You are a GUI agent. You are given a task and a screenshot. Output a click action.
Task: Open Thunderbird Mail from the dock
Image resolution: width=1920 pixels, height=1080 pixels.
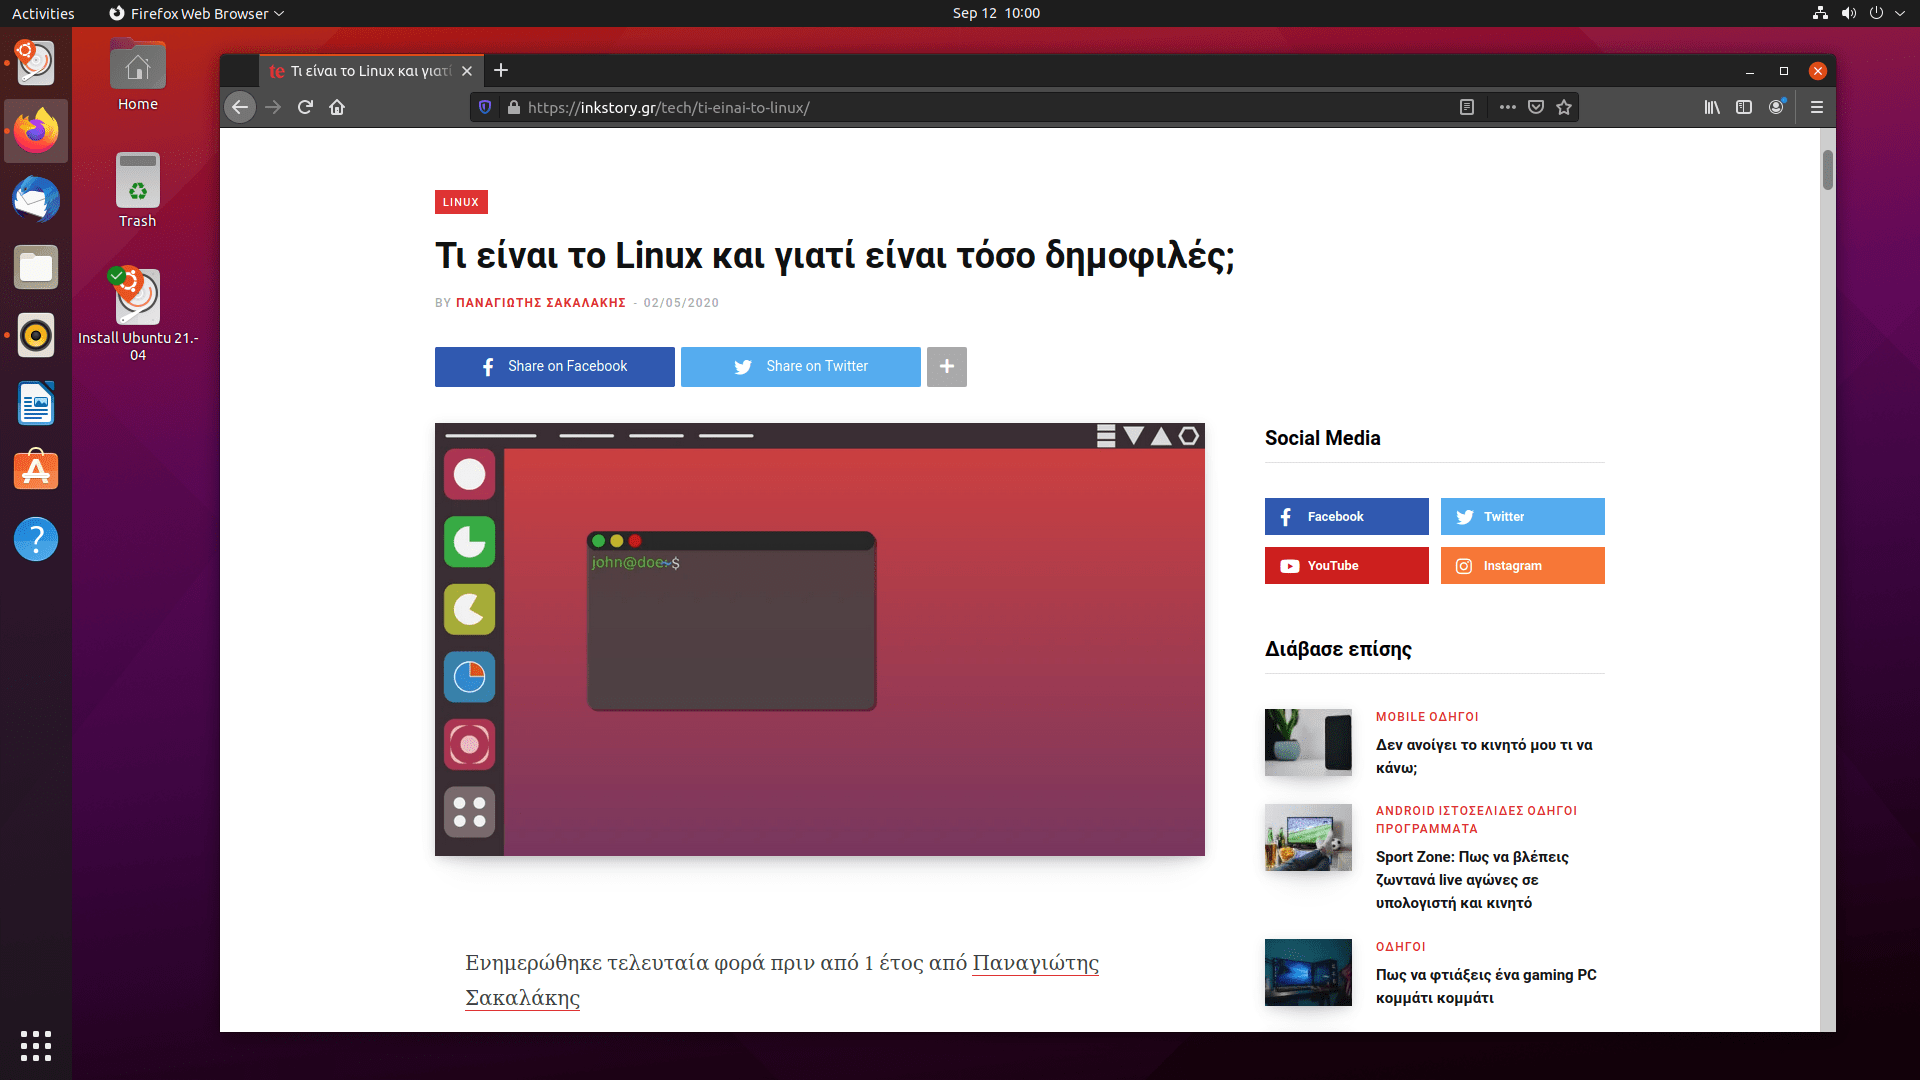pyautogui.click(x=36, y=199)
